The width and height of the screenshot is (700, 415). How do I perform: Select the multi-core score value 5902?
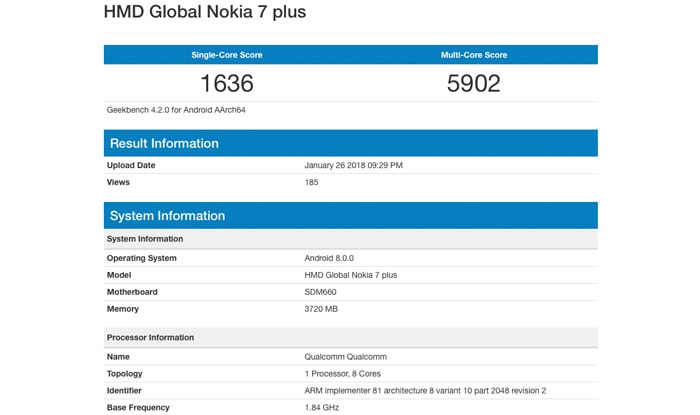click(474, 83)
